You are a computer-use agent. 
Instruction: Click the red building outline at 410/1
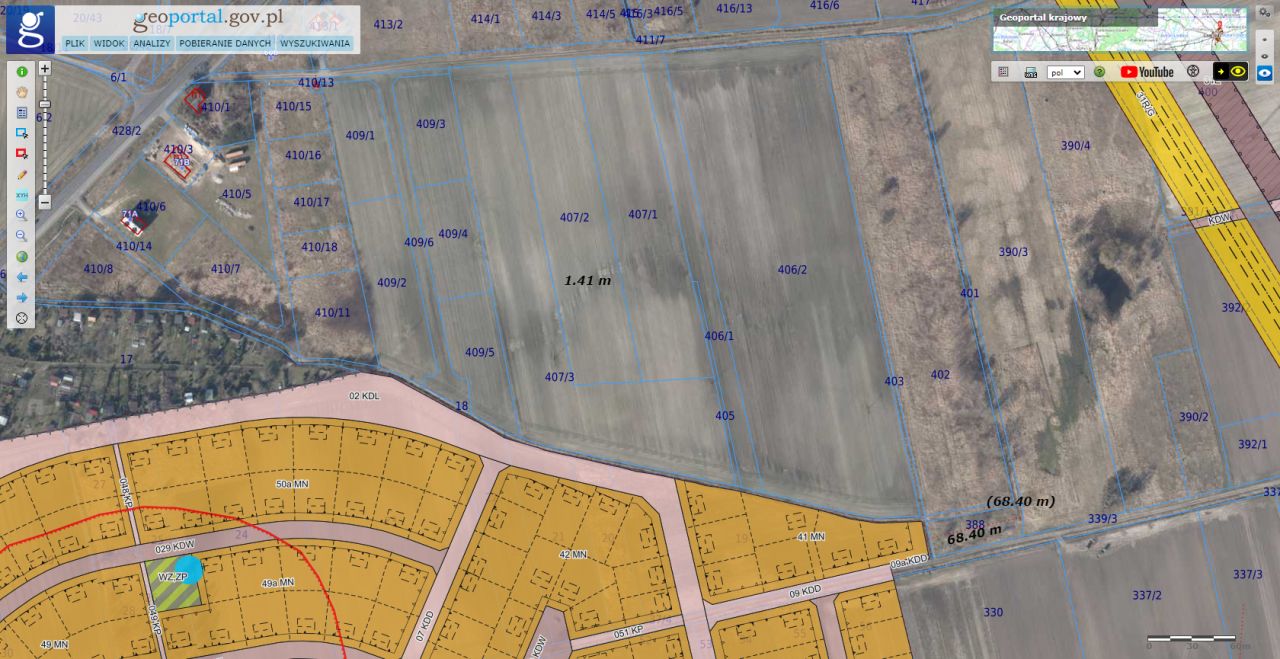tap(195, 100)
